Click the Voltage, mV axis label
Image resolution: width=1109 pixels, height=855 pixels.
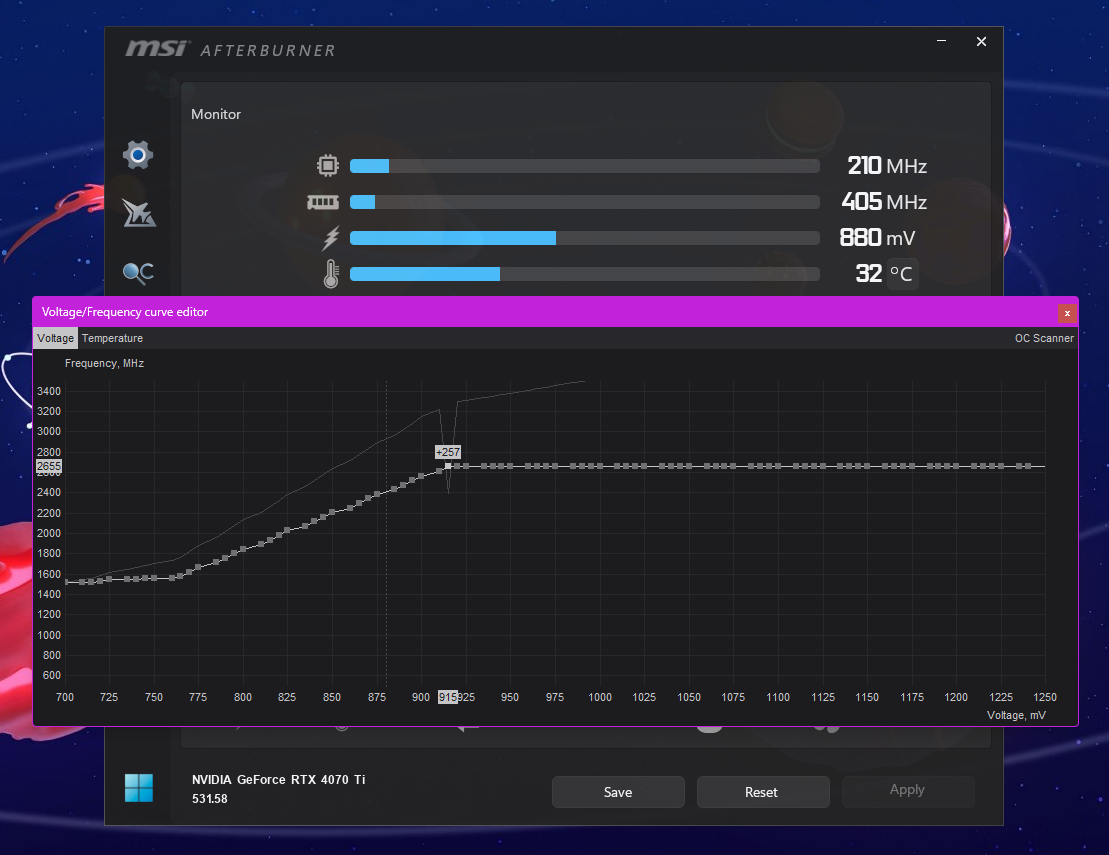(x=1016, y=716)
